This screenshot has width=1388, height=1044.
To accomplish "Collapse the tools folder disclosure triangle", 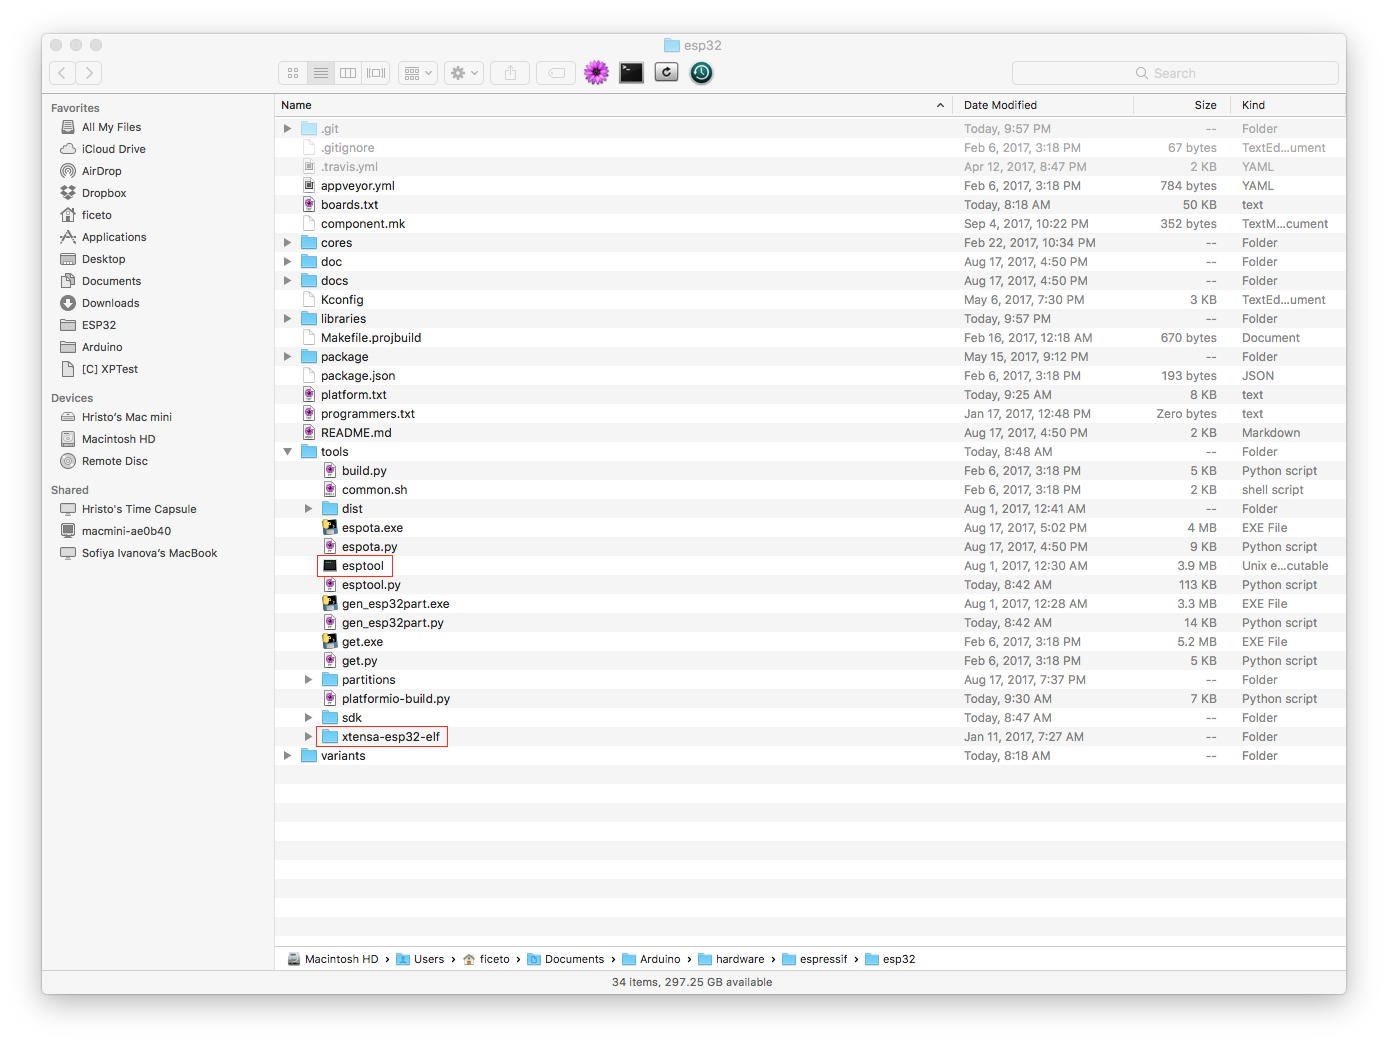I will (x=287, y=451).
